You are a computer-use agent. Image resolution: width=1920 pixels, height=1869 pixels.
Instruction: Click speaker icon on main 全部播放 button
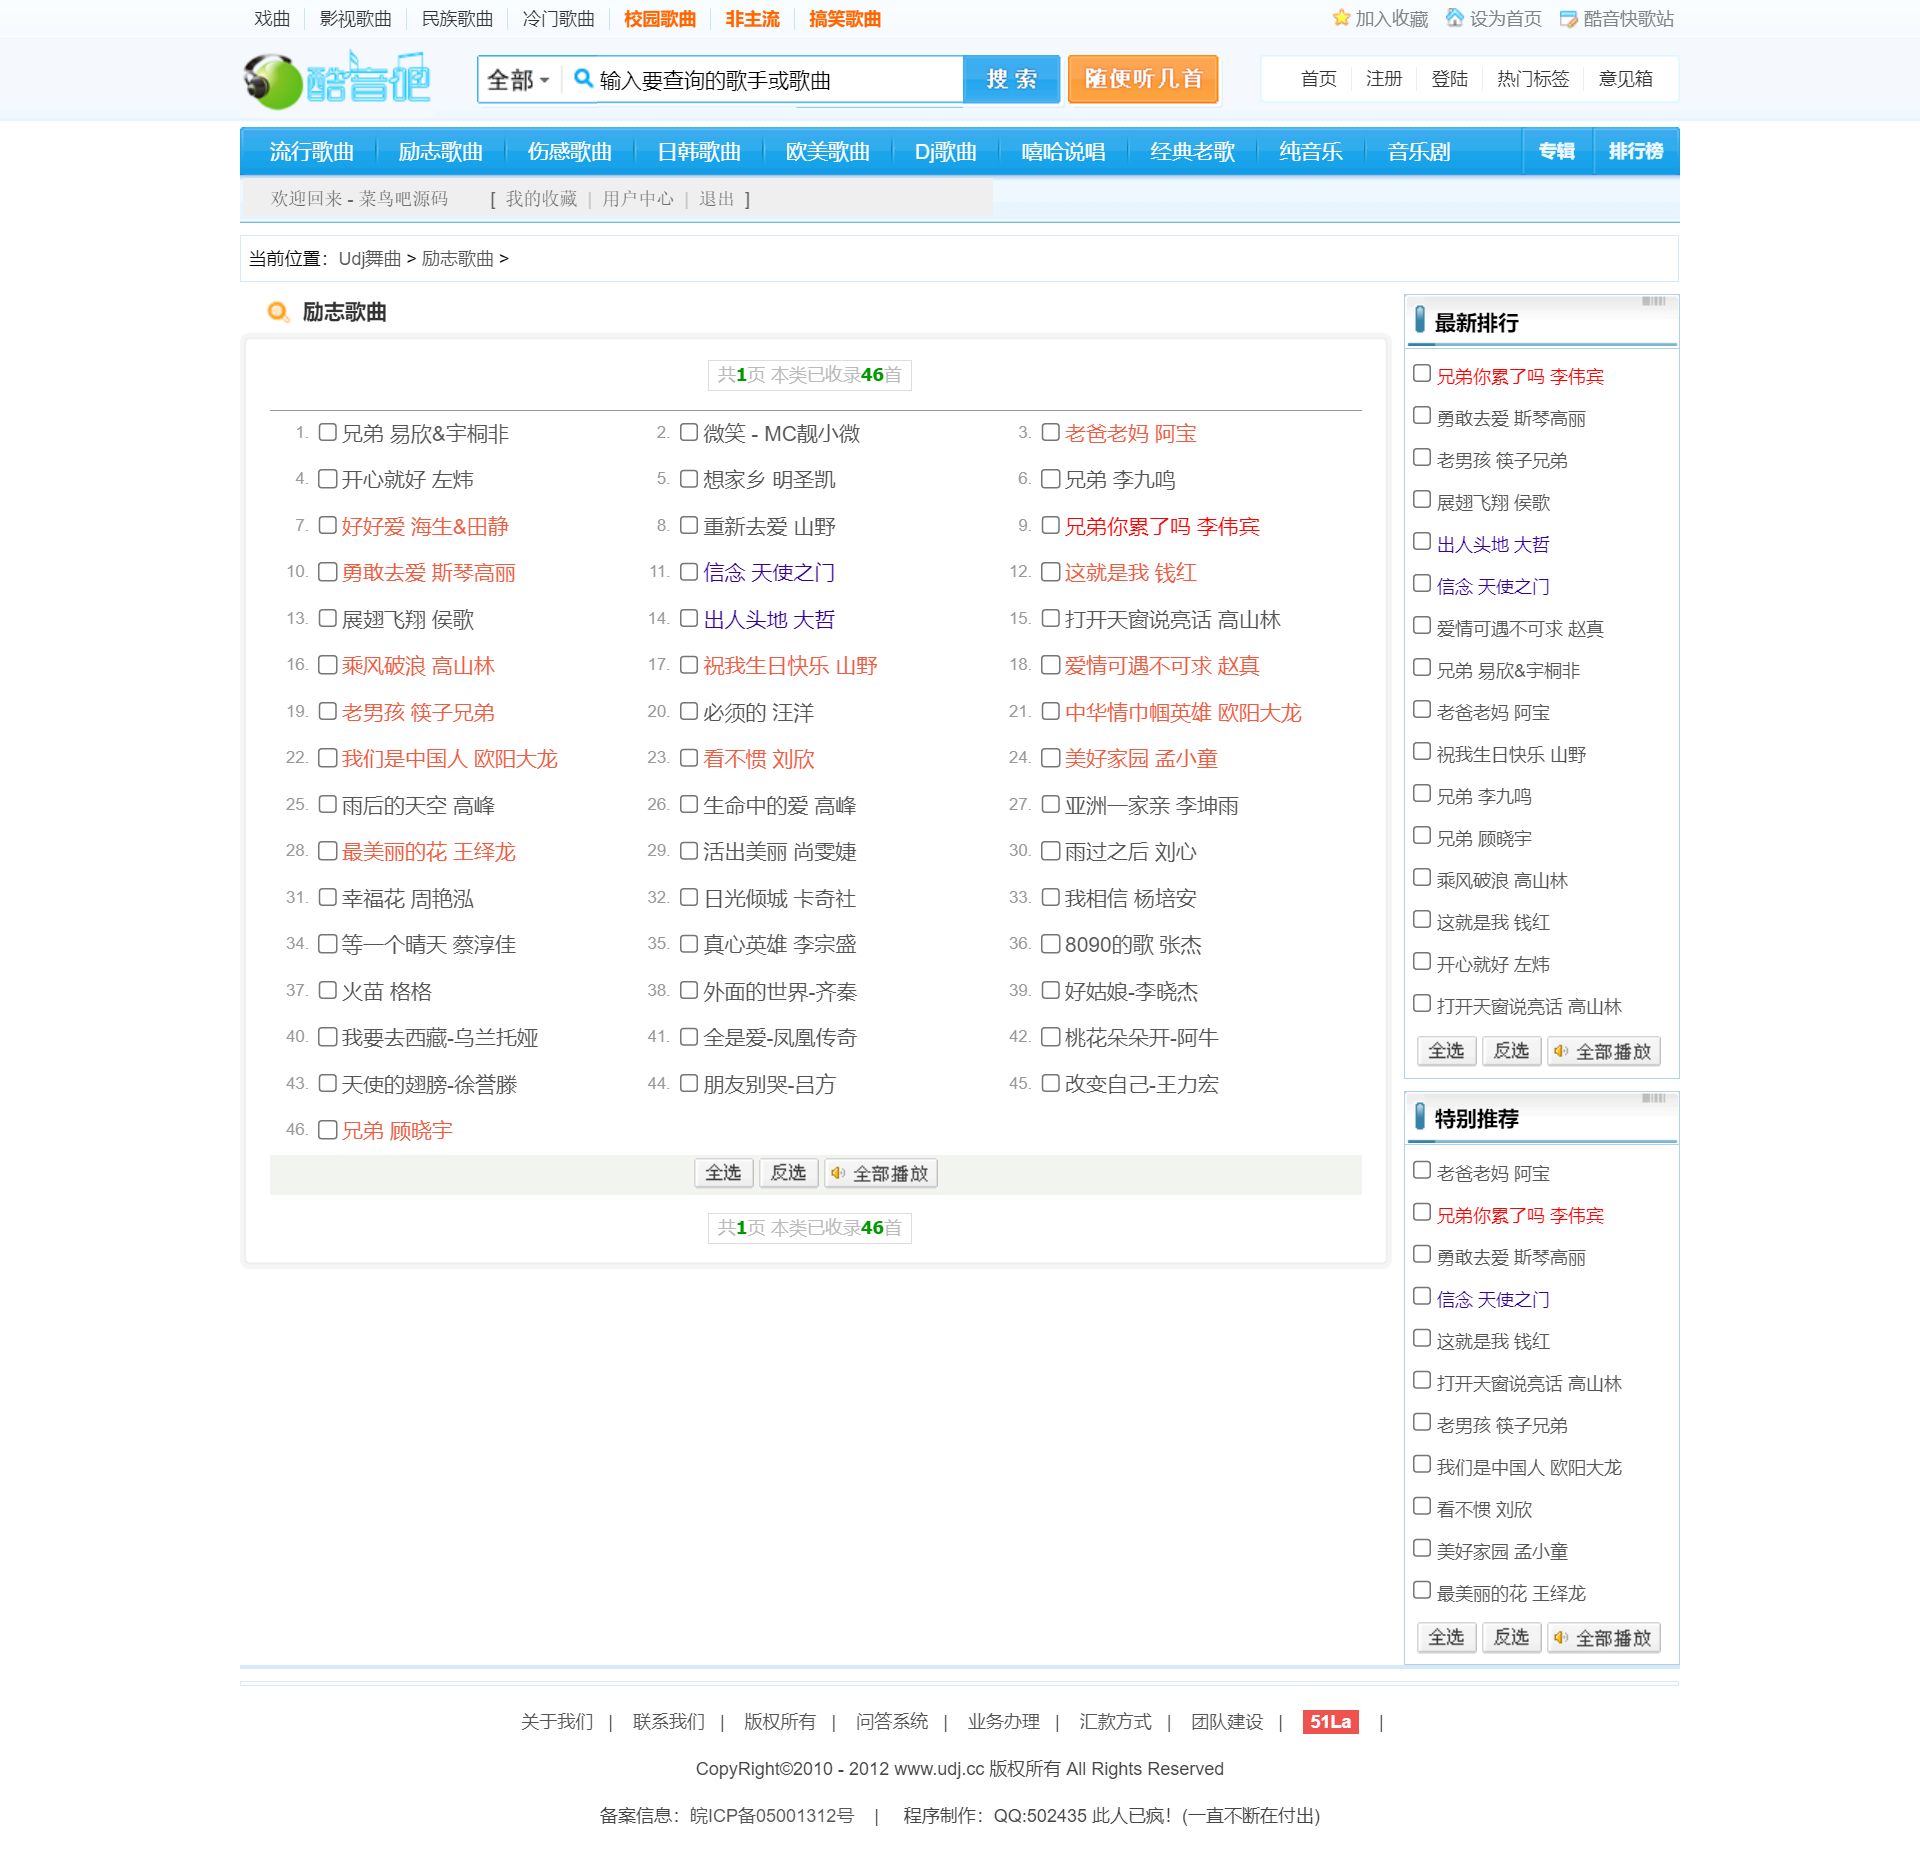point(838,1173)
